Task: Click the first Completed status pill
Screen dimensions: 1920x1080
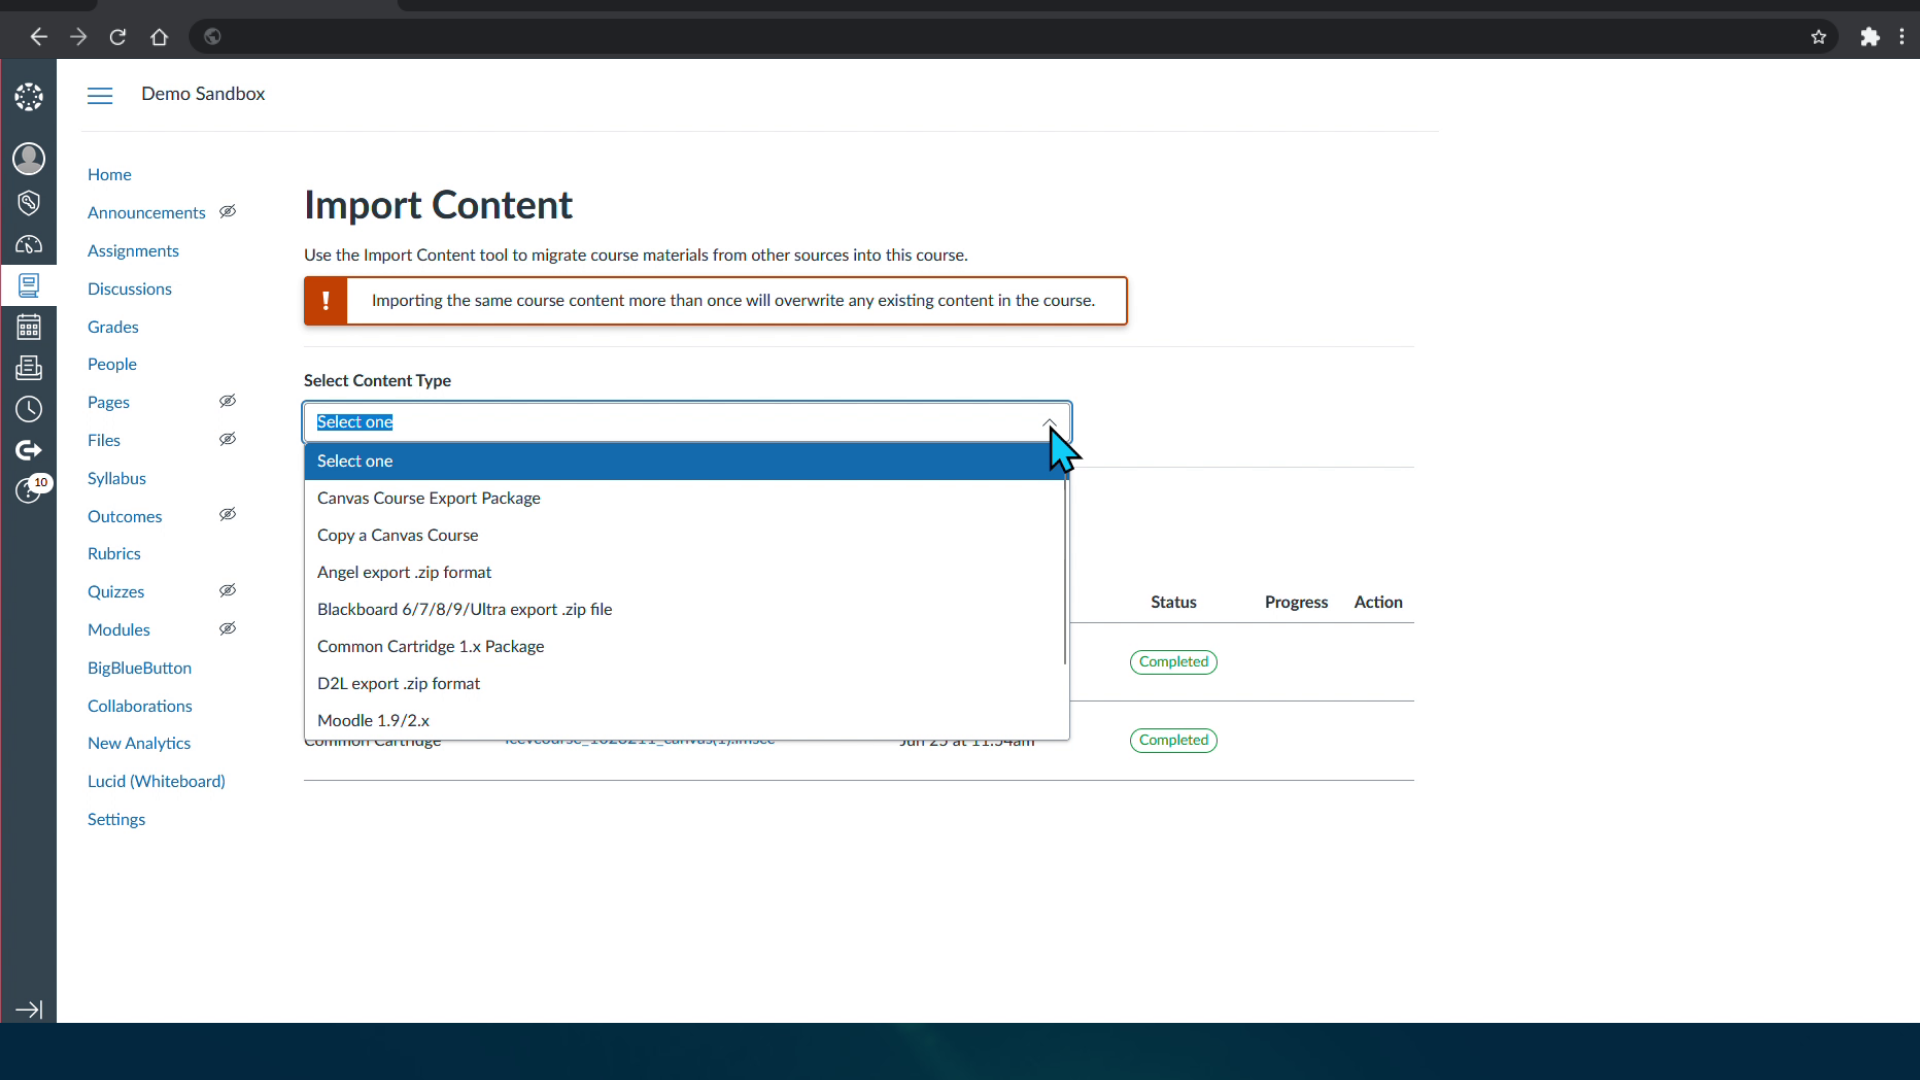Action: click(x=1173, y=662)
